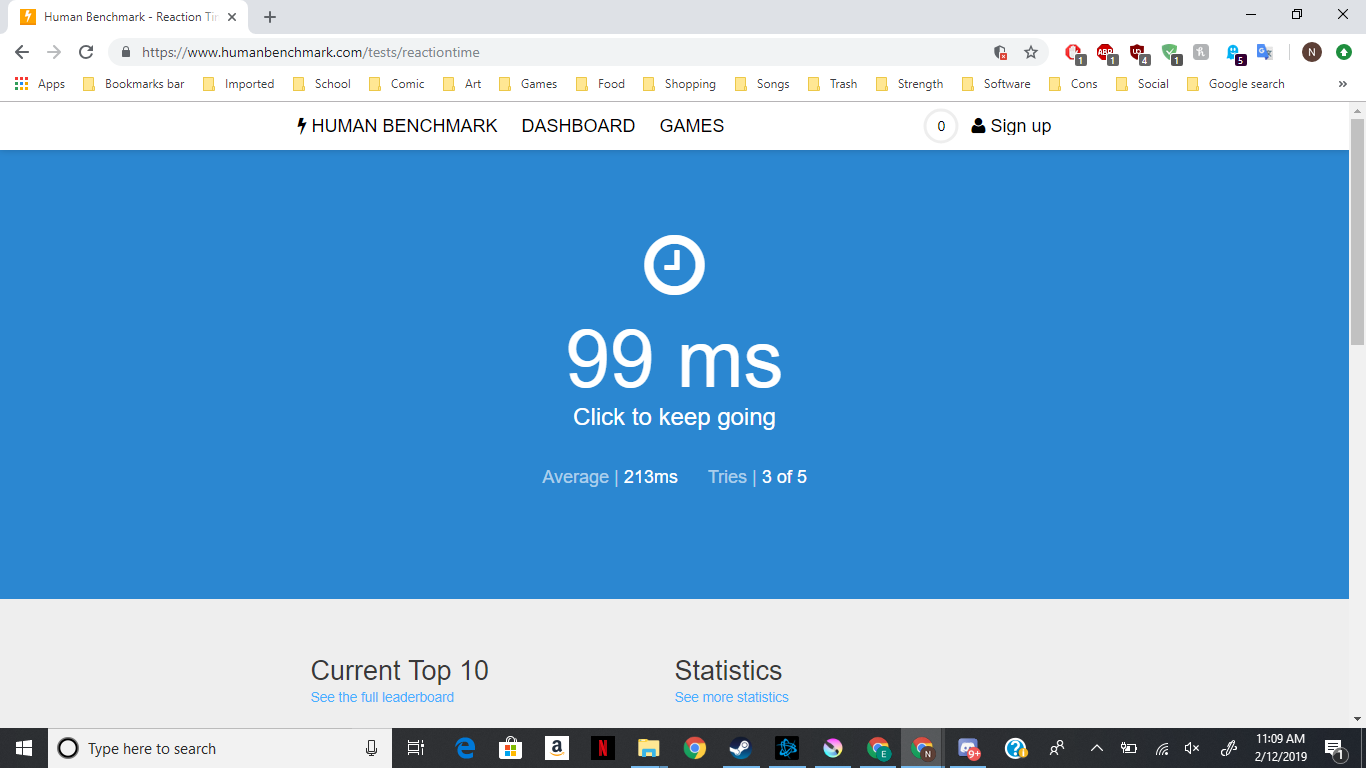
Task: Go back with the browser back arrow
Action: coord(22,52)
